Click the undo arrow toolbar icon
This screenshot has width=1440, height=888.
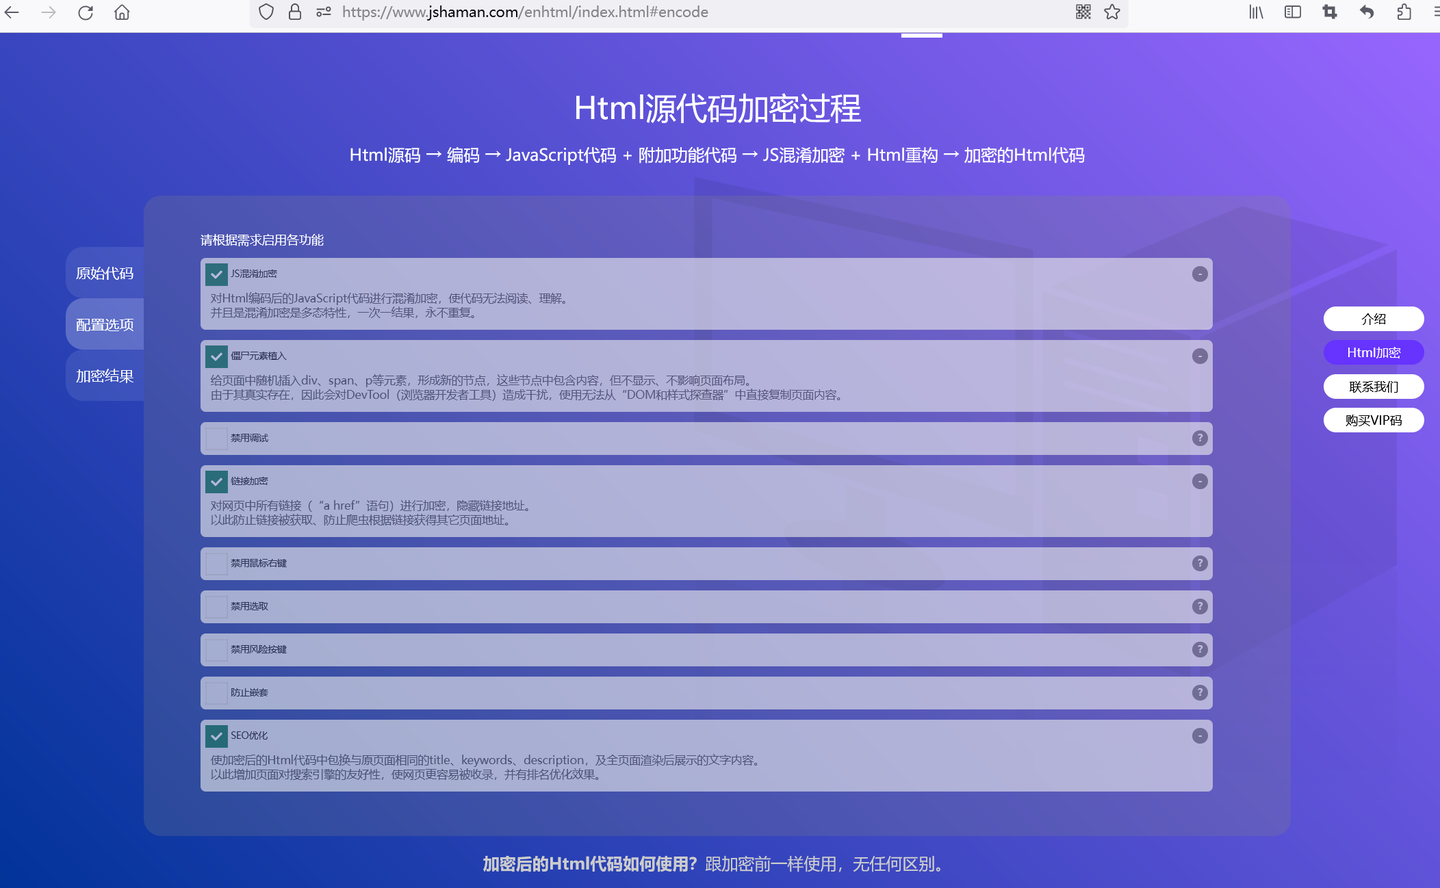coord(1367,12)
